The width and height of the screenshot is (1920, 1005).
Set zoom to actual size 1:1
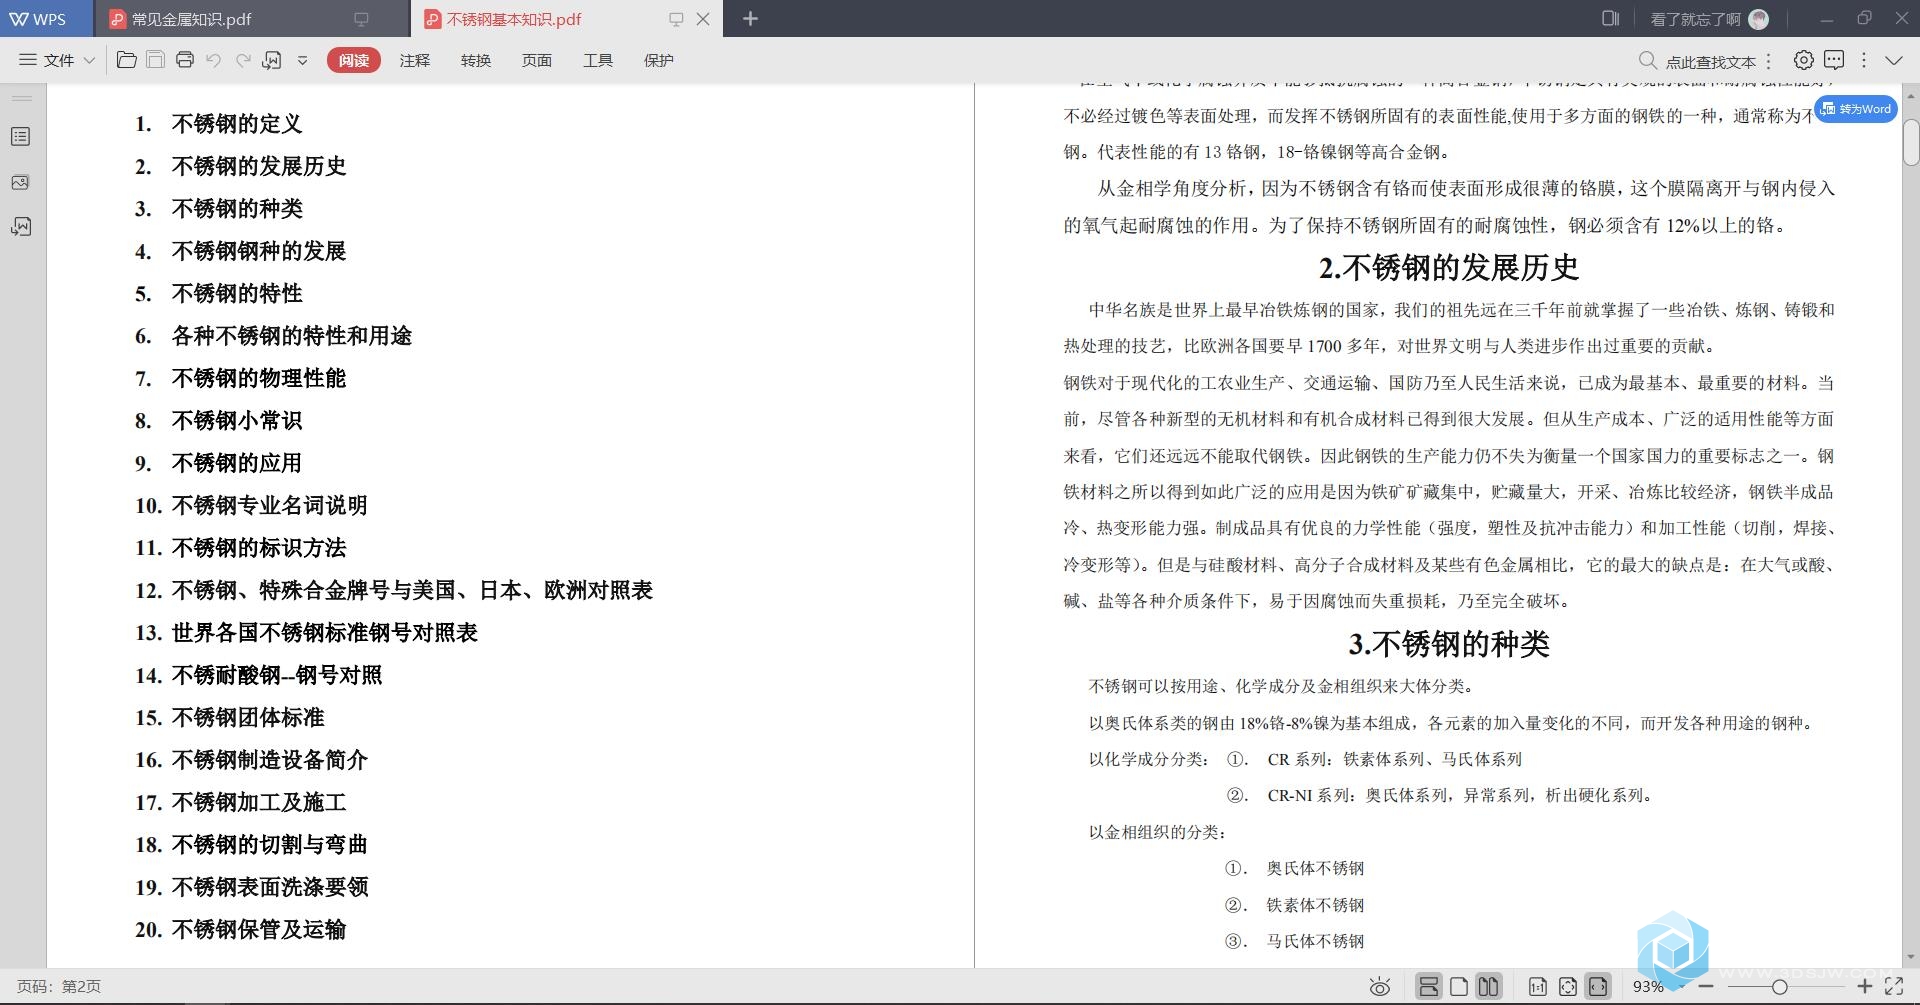(1538, 987)
